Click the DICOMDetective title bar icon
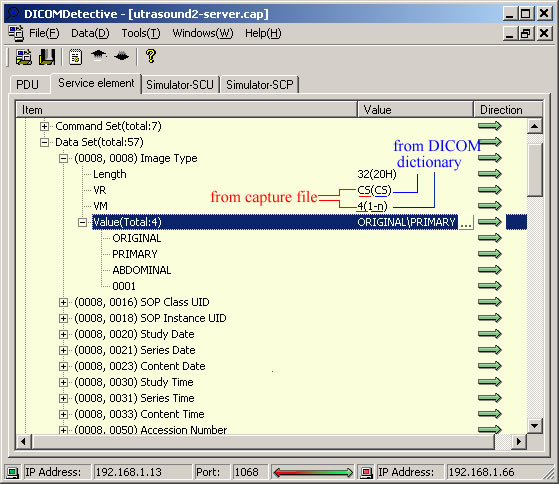559x484 pixels. tap(14, 14)
